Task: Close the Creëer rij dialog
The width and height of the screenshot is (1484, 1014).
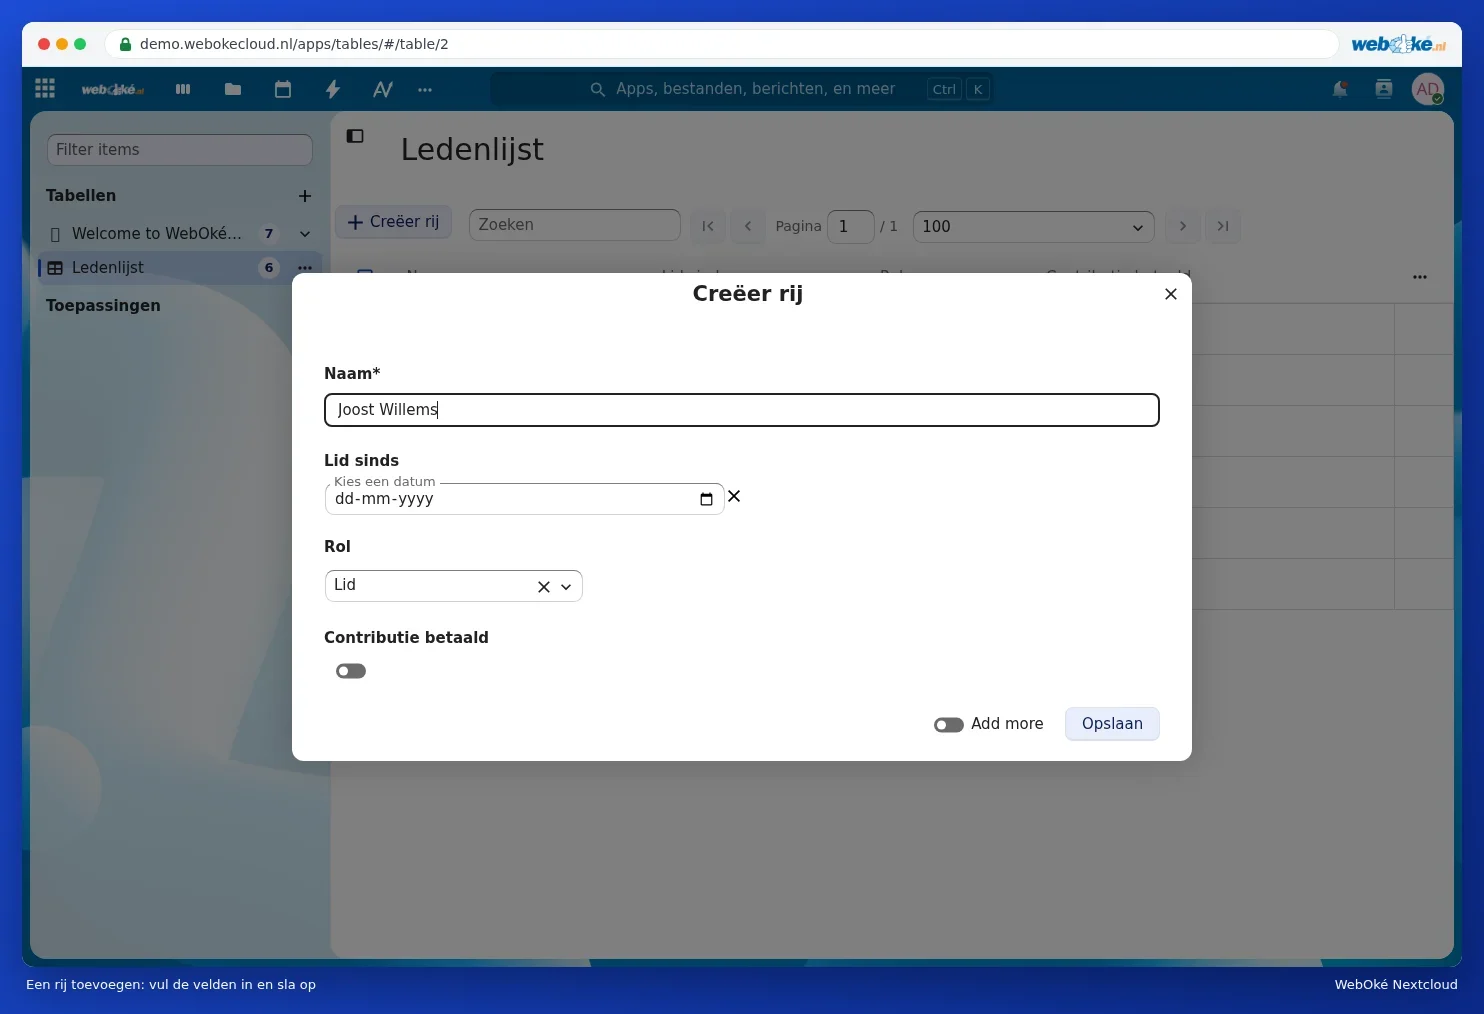Action: pyautogui.click(x=1171, y=294)
